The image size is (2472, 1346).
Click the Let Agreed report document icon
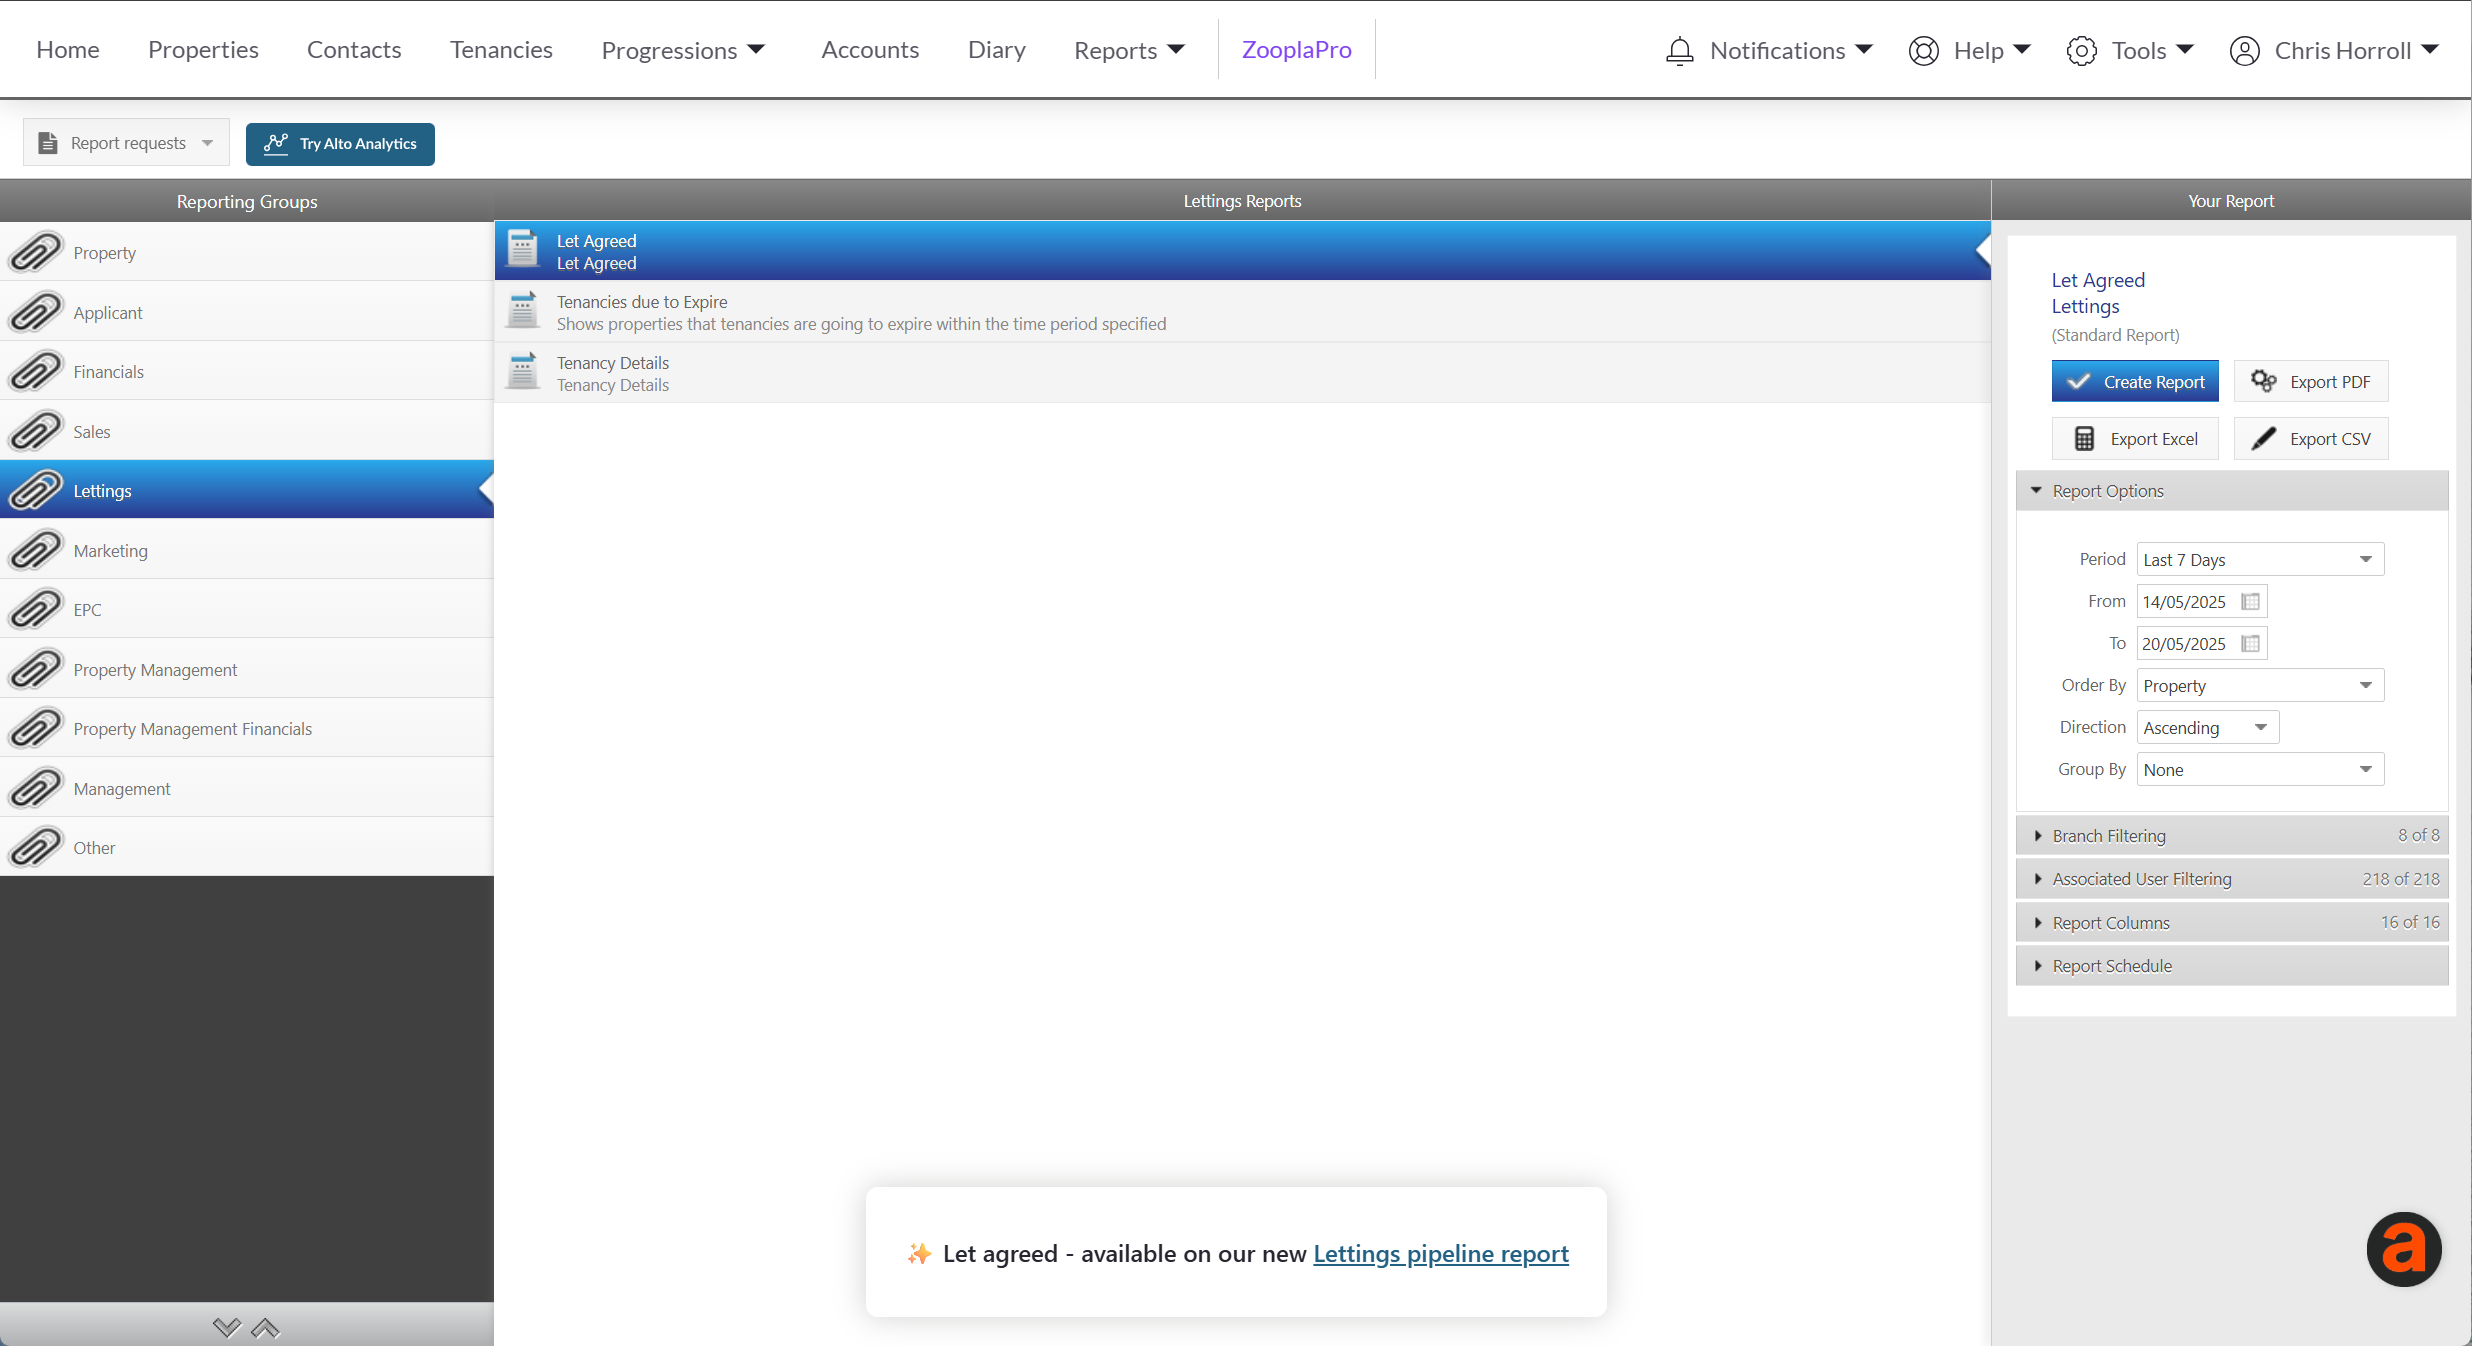coord(522,250)
